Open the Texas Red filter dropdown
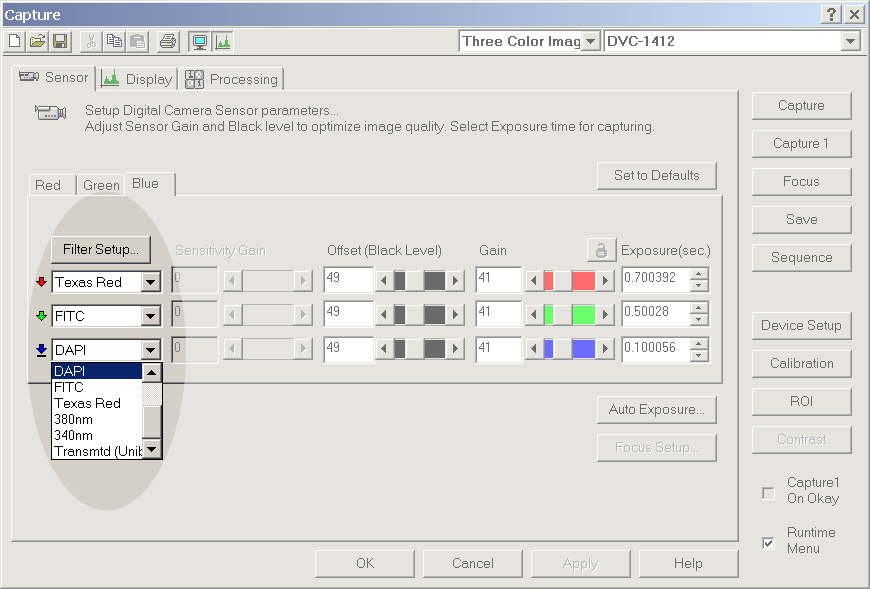 [150, 283]
